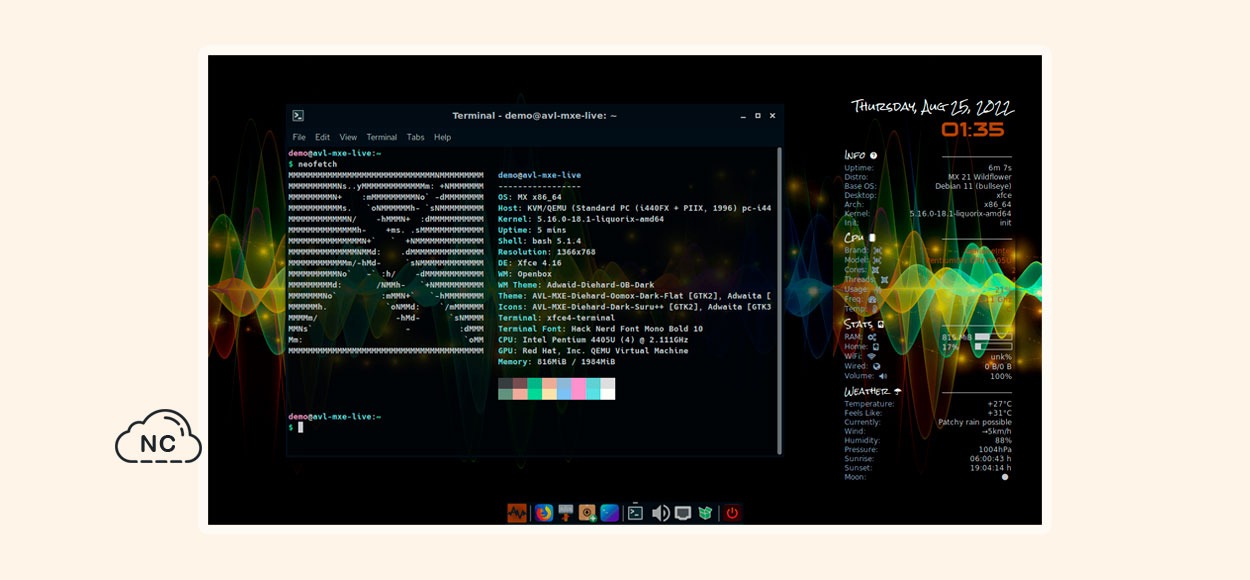Click the Terminal window title bar text
This screenshot has width=1250, height=580.
coord(534,116)
